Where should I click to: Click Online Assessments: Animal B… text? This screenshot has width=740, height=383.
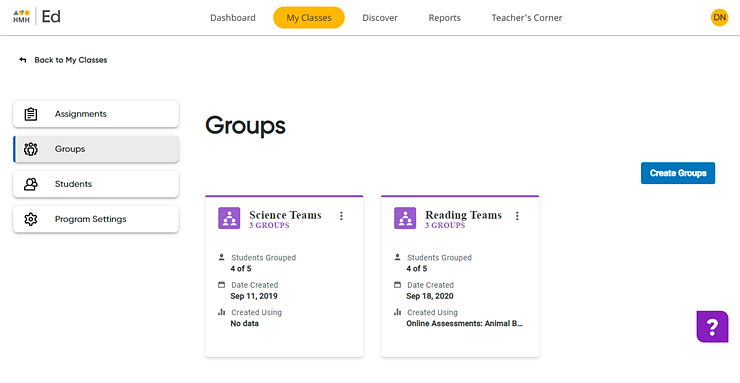click(x=465, y=324)
